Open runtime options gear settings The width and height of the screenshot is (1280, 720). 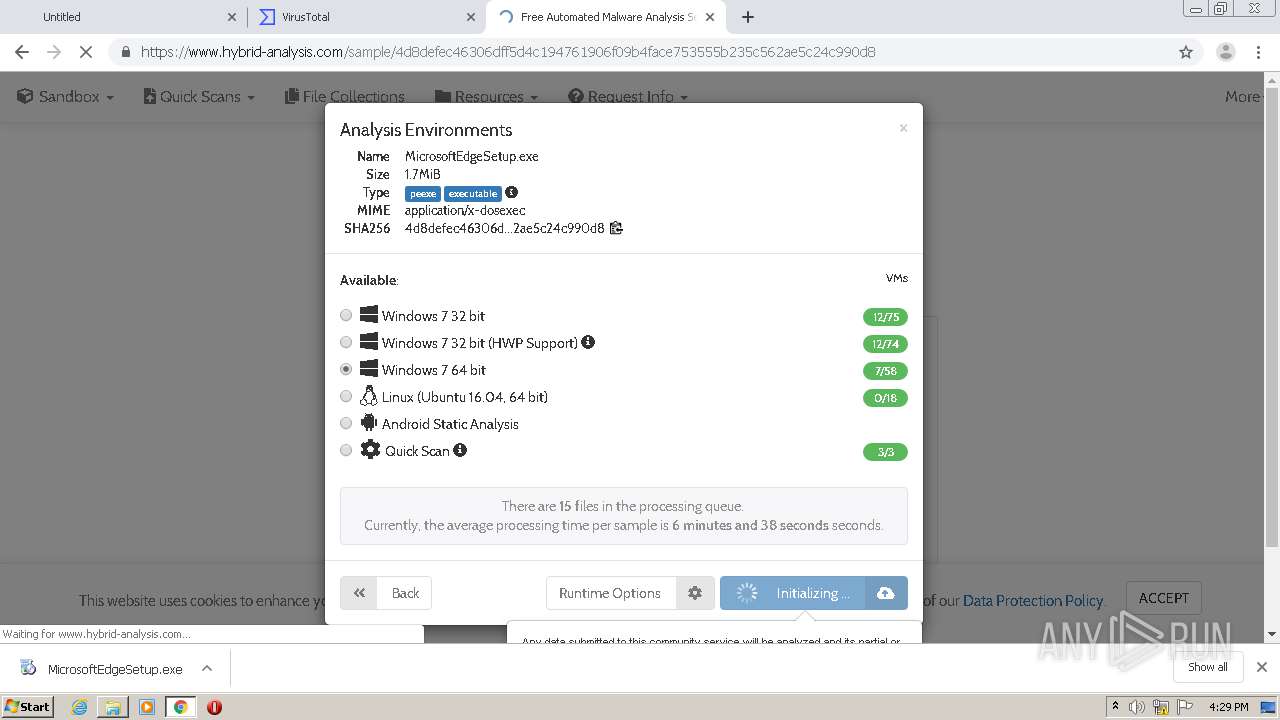695,593
